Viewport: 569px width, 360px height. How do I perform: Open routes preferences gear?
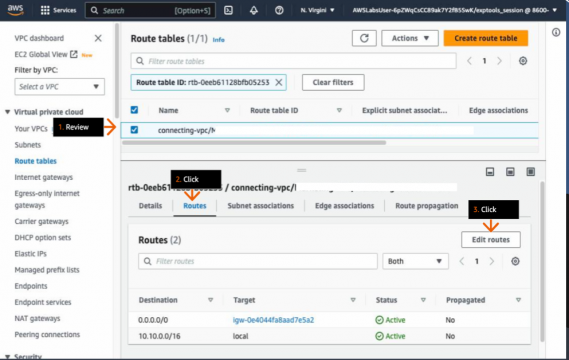click(x=515, y=261)
